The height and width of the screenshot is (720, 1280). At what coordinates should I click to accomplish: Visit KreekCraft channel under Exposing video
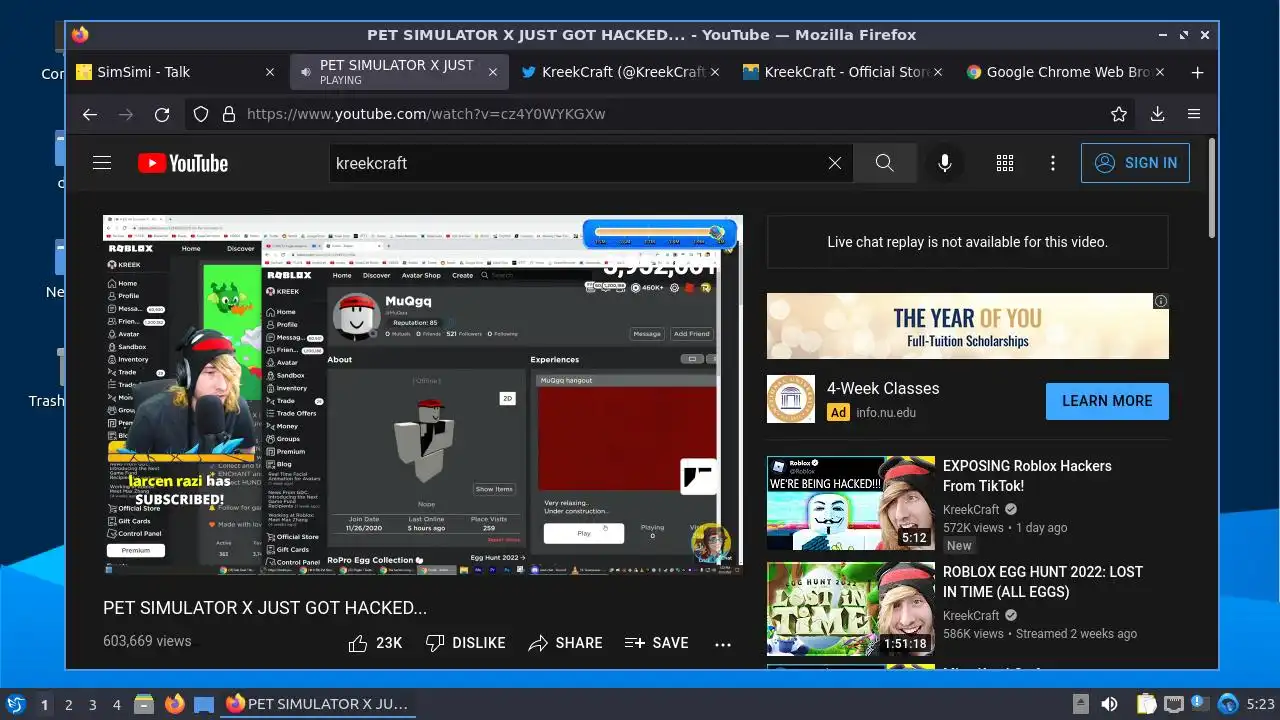(971, 510)
